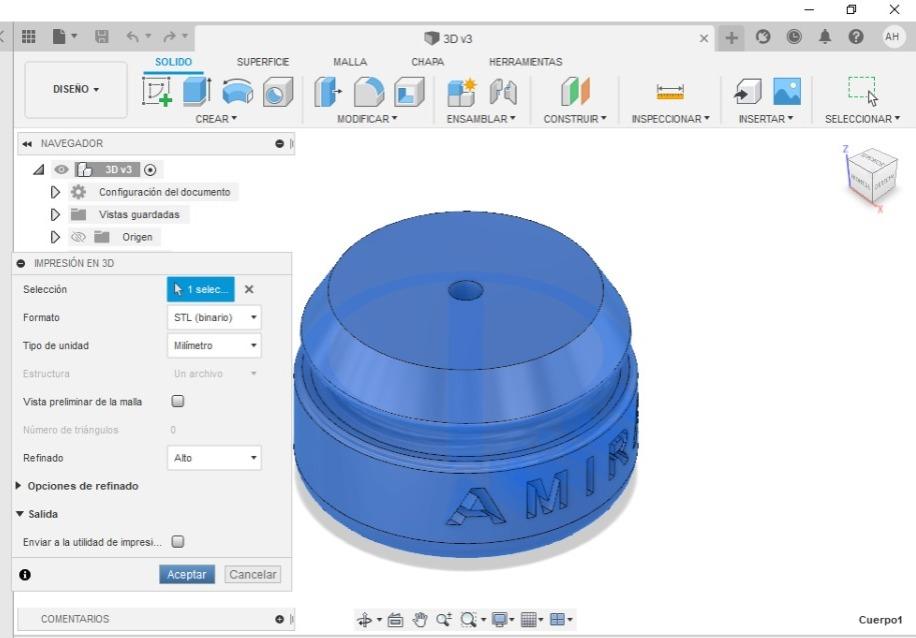Switch to the SOLIDO tab
This screenshot has width=916, height=638.
click(174, 62)
